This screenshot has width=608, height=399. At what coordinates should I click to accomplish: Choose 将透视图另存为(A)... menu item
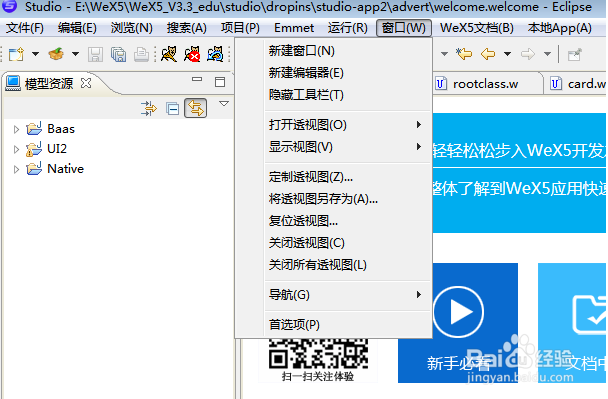click(333, 199)
